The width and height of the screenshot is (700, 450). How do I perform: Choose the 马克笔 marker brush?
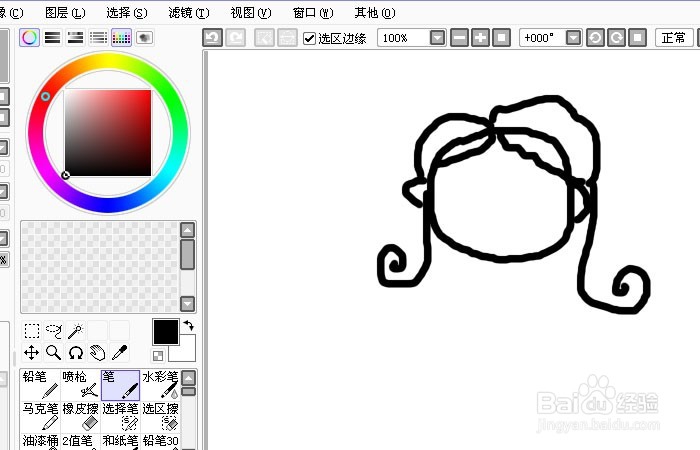[x=40, y=417]
